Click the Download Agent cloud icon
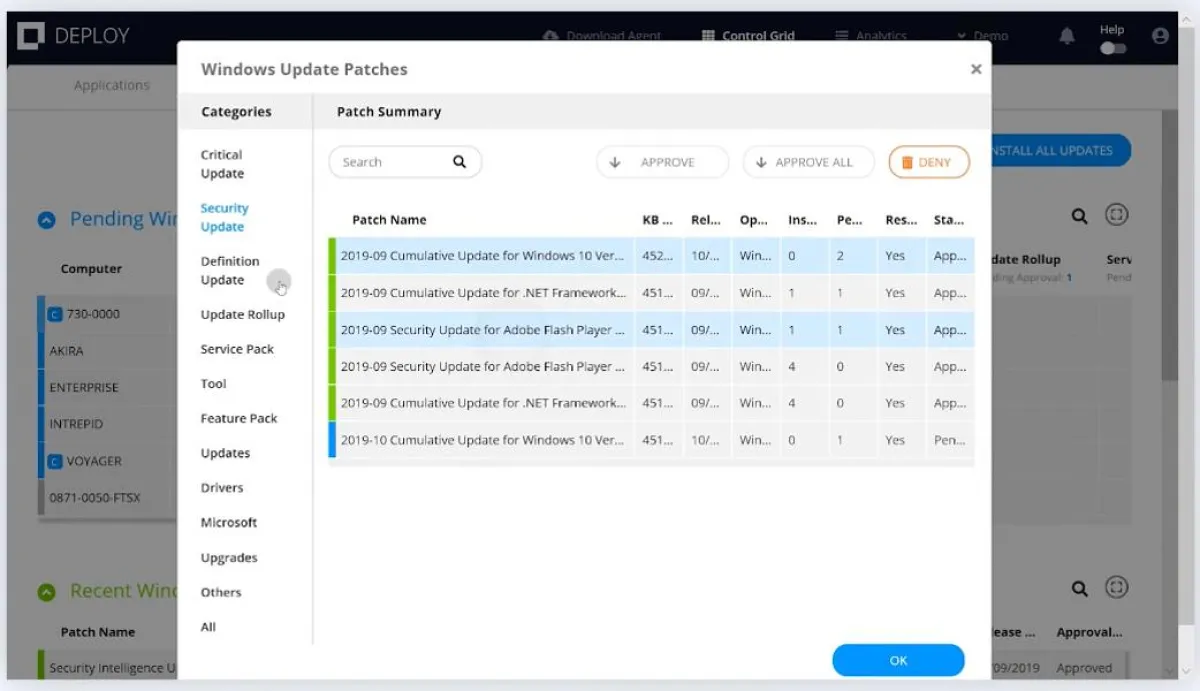The width and height of the screenshot is (1200, 691). [x=549, y=35]
